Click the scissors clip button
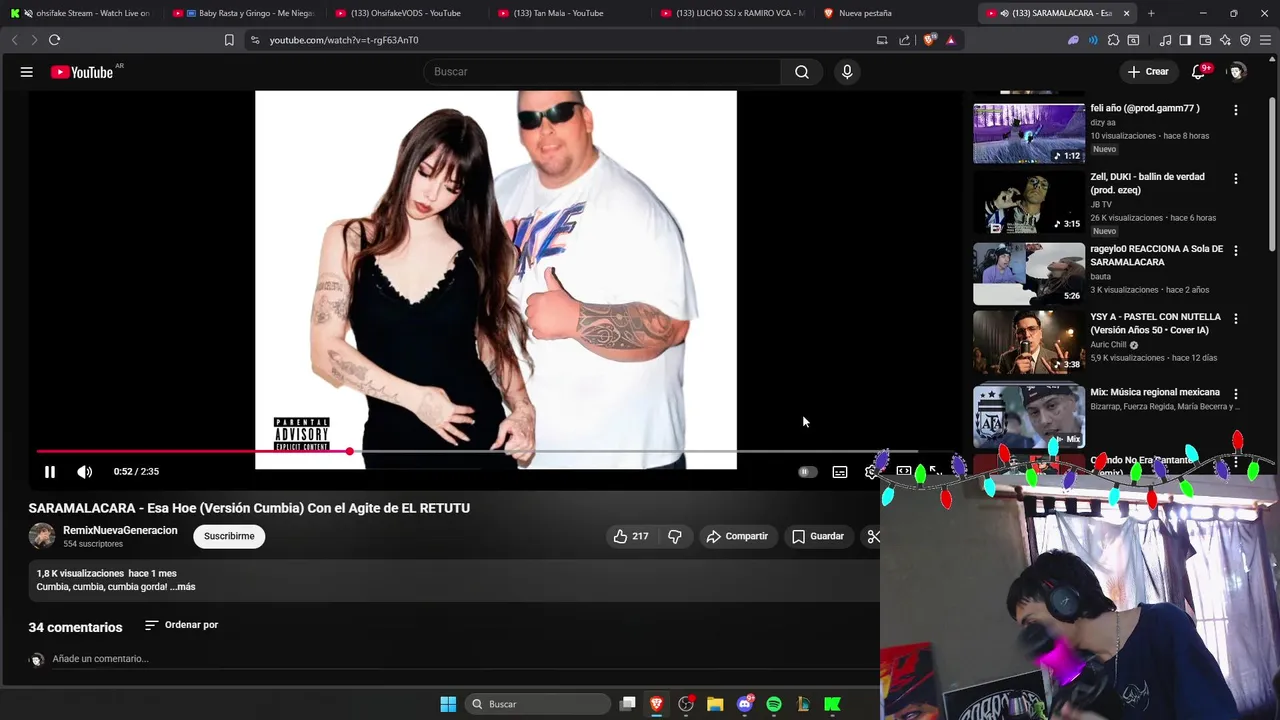 click(872, 536)
